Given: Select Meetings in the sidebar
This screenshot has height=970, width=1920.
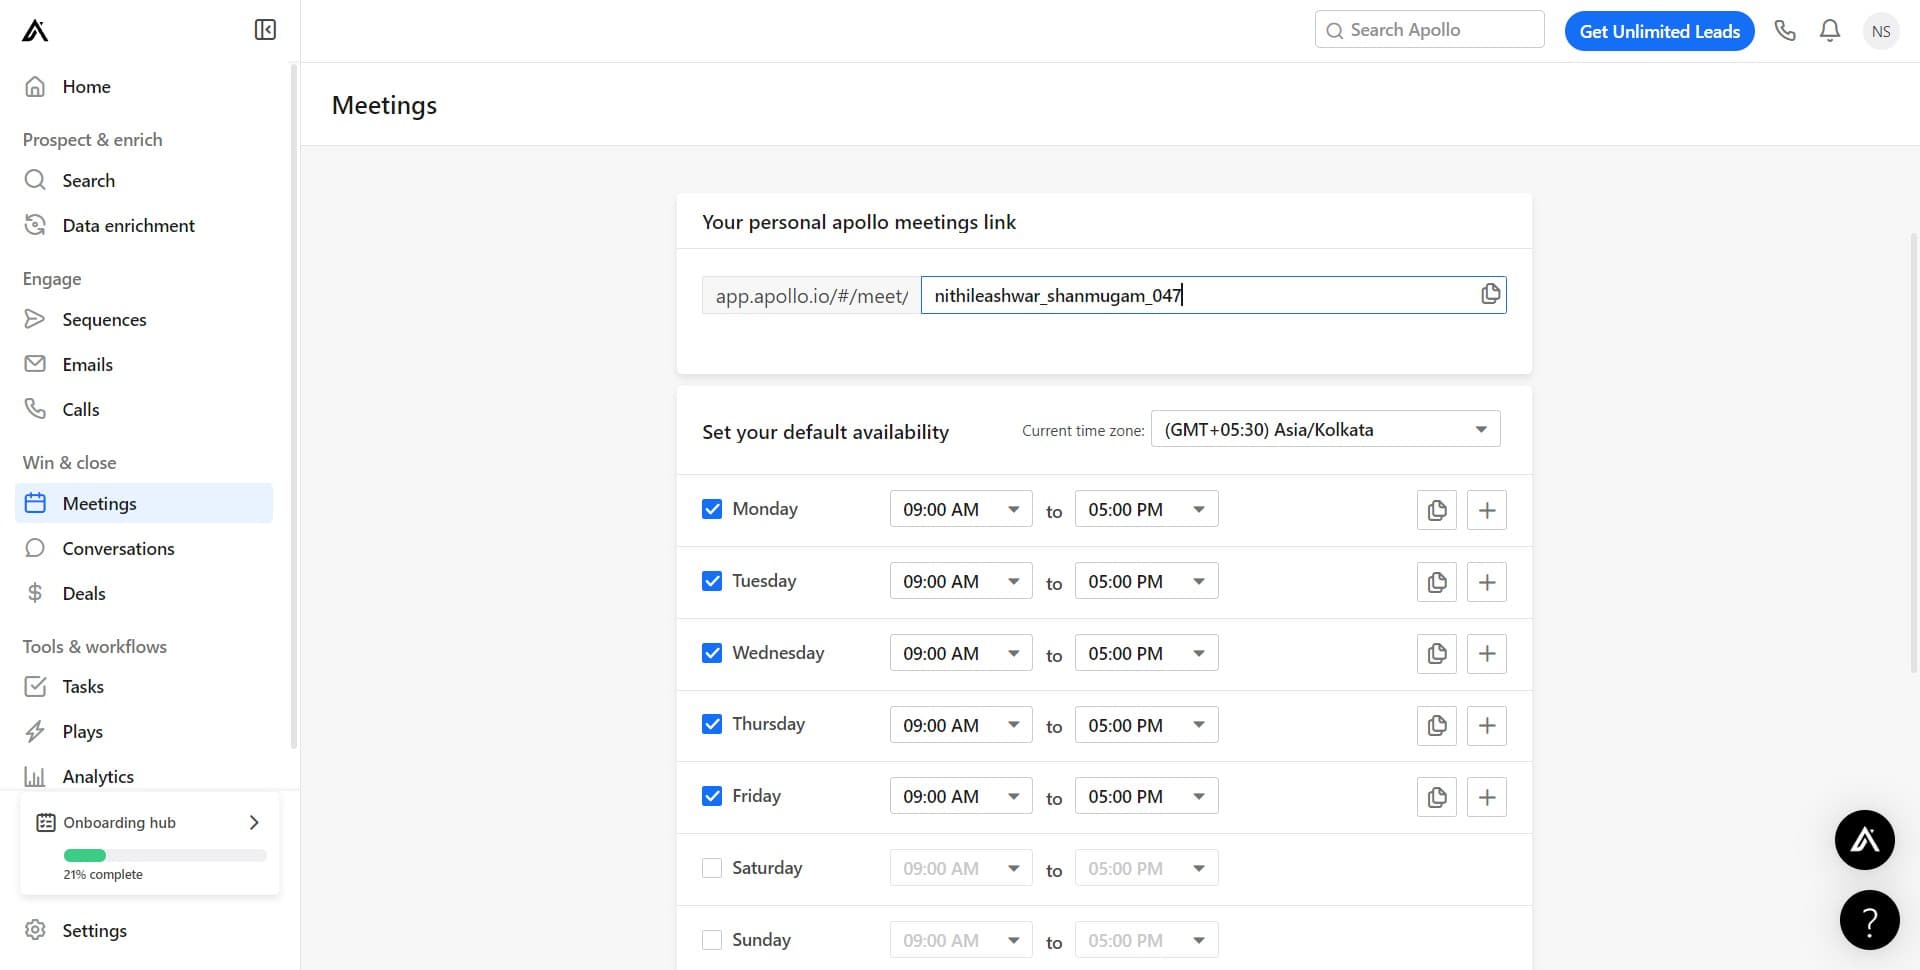Looking at the screenshot, I should click(x=144, y=503).
